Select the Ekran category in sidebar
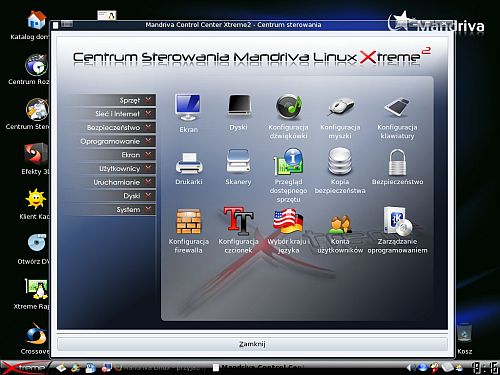 tap(114, 155)
